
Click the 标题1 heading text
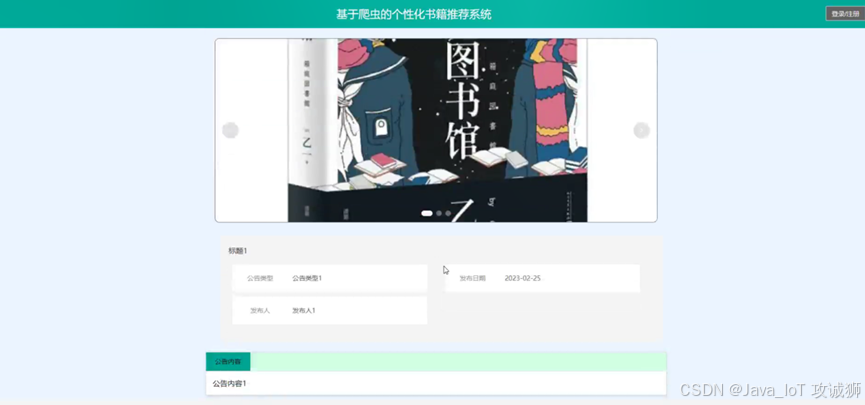[238, 251]
